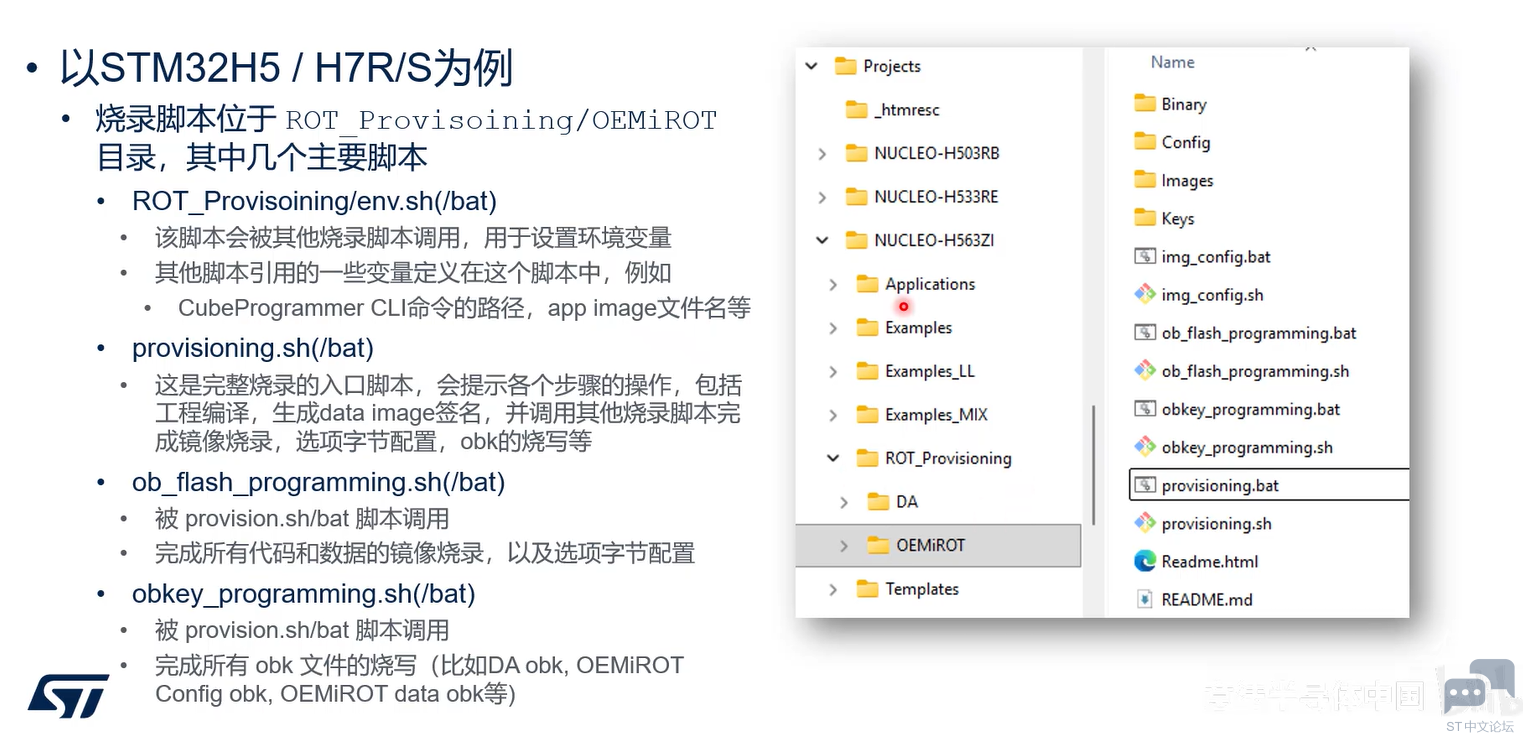Viewport: 1523px width, 742px height.
Task: Select the Examples folder in the tree
Action: [918, 328]
